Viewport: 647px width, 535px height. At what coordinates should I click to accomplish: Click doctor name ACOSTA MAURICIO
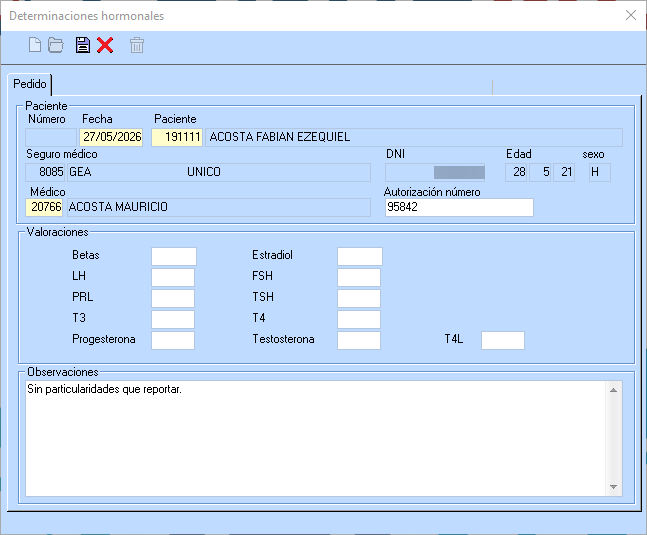pos(219,207)
